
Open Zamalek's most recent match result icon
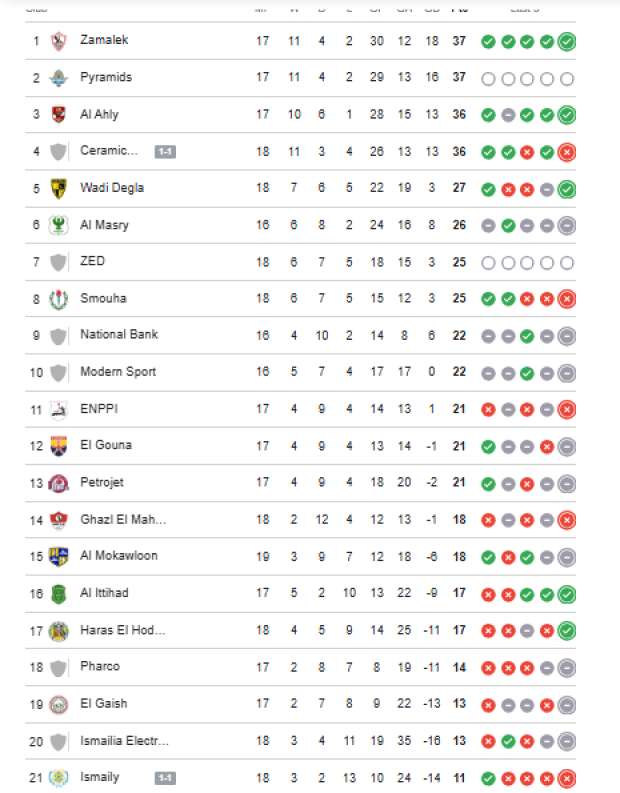(x=567, y=41)
